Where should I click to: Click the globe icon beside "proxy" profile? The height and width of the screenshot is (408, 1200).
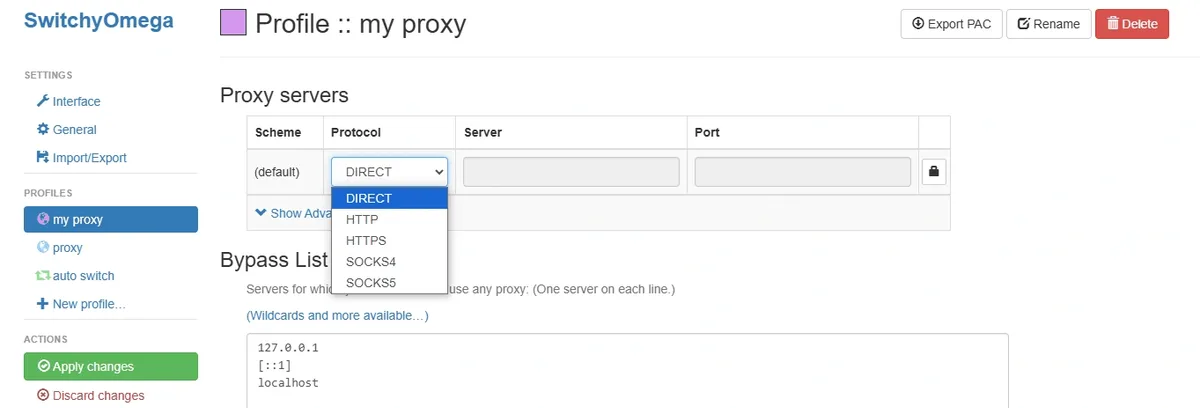(x=43, y=247)
